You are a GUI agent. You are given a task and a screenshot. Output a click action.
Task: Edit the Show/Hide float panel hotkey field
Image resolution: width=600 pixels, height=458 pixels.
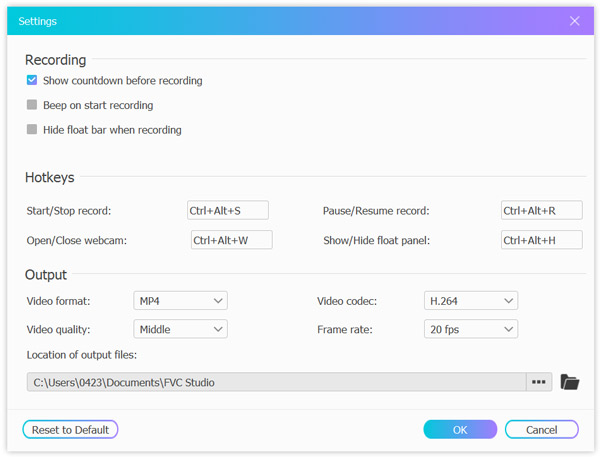coord(542,240)
